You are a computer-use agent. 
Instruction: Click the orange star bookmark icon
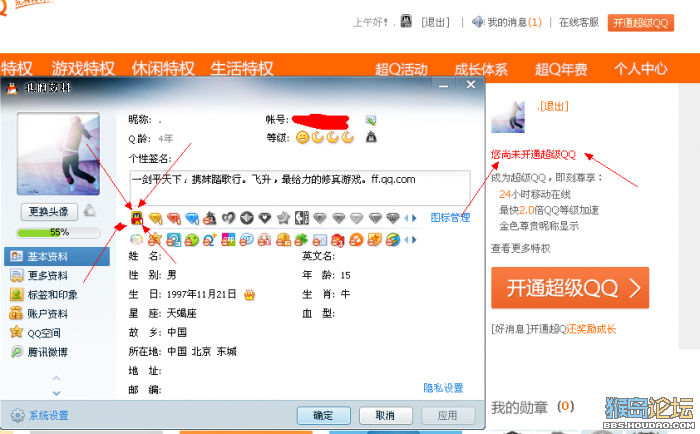tap(375, 240)
